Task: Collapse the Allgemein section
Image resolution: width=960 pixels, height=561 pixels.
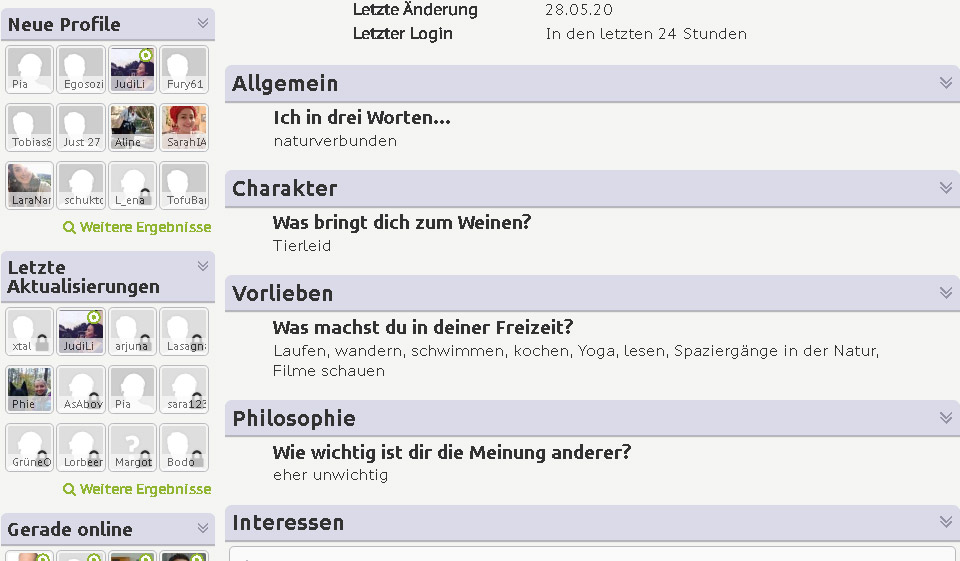Action: (x=946, y=83)
